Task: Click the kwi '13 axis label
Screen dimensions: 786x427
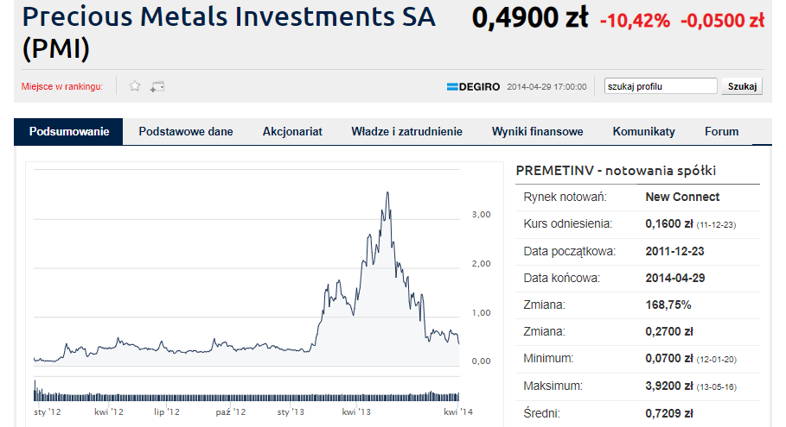Action: (356, 412)
